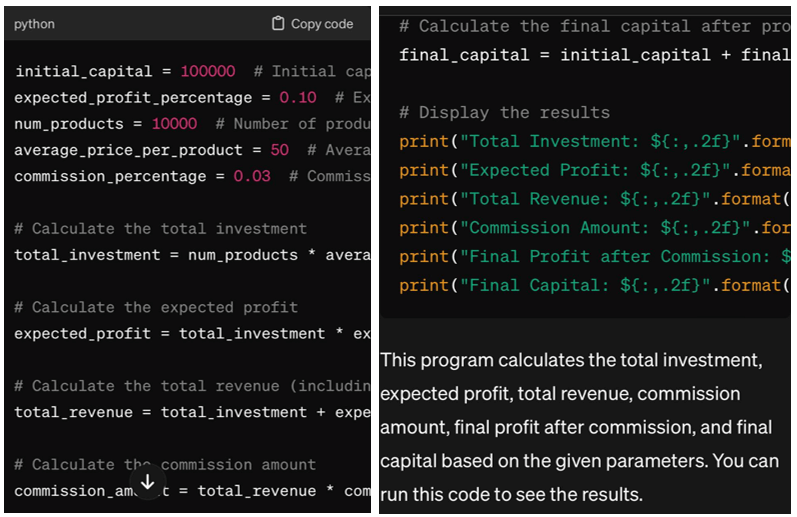This screenshot has width=797, height=517.
Task: Click the expected_profit_percentage variable
Action: [x=133, y=98]
